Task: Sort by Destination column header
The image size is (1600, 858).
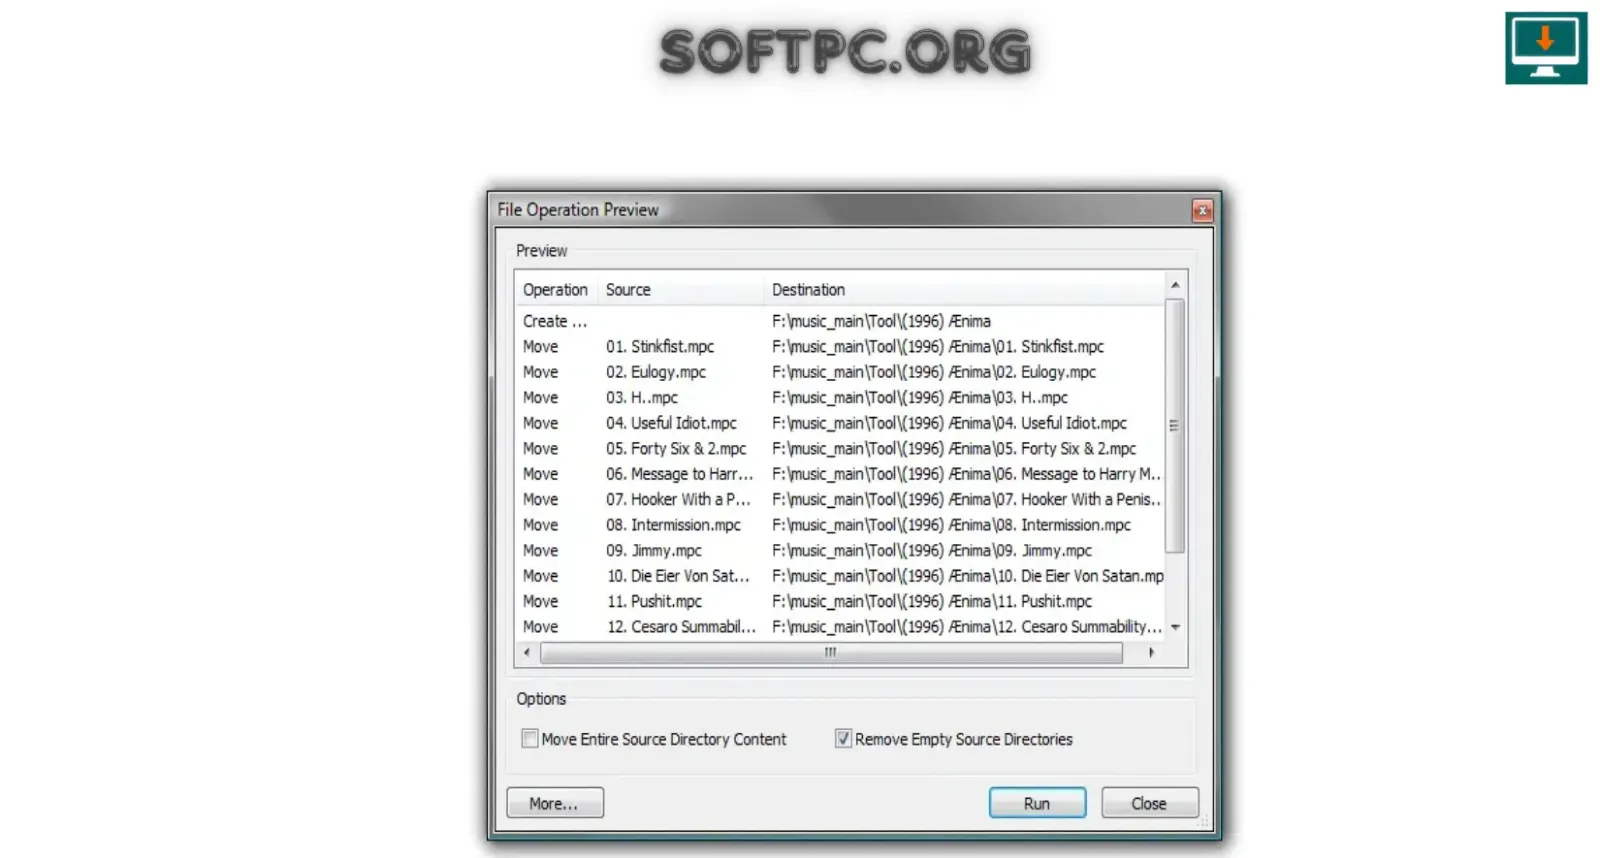Action: 964,290
